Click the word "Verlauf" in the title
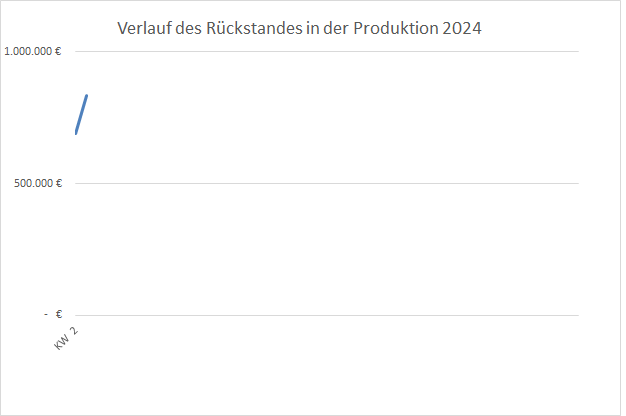 (148, 29)
